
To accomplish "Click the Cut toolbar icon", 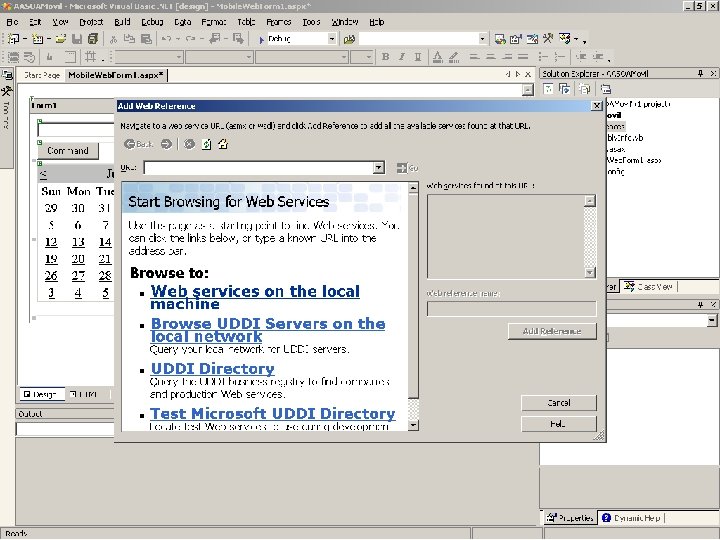I will (x=113, y=39).
